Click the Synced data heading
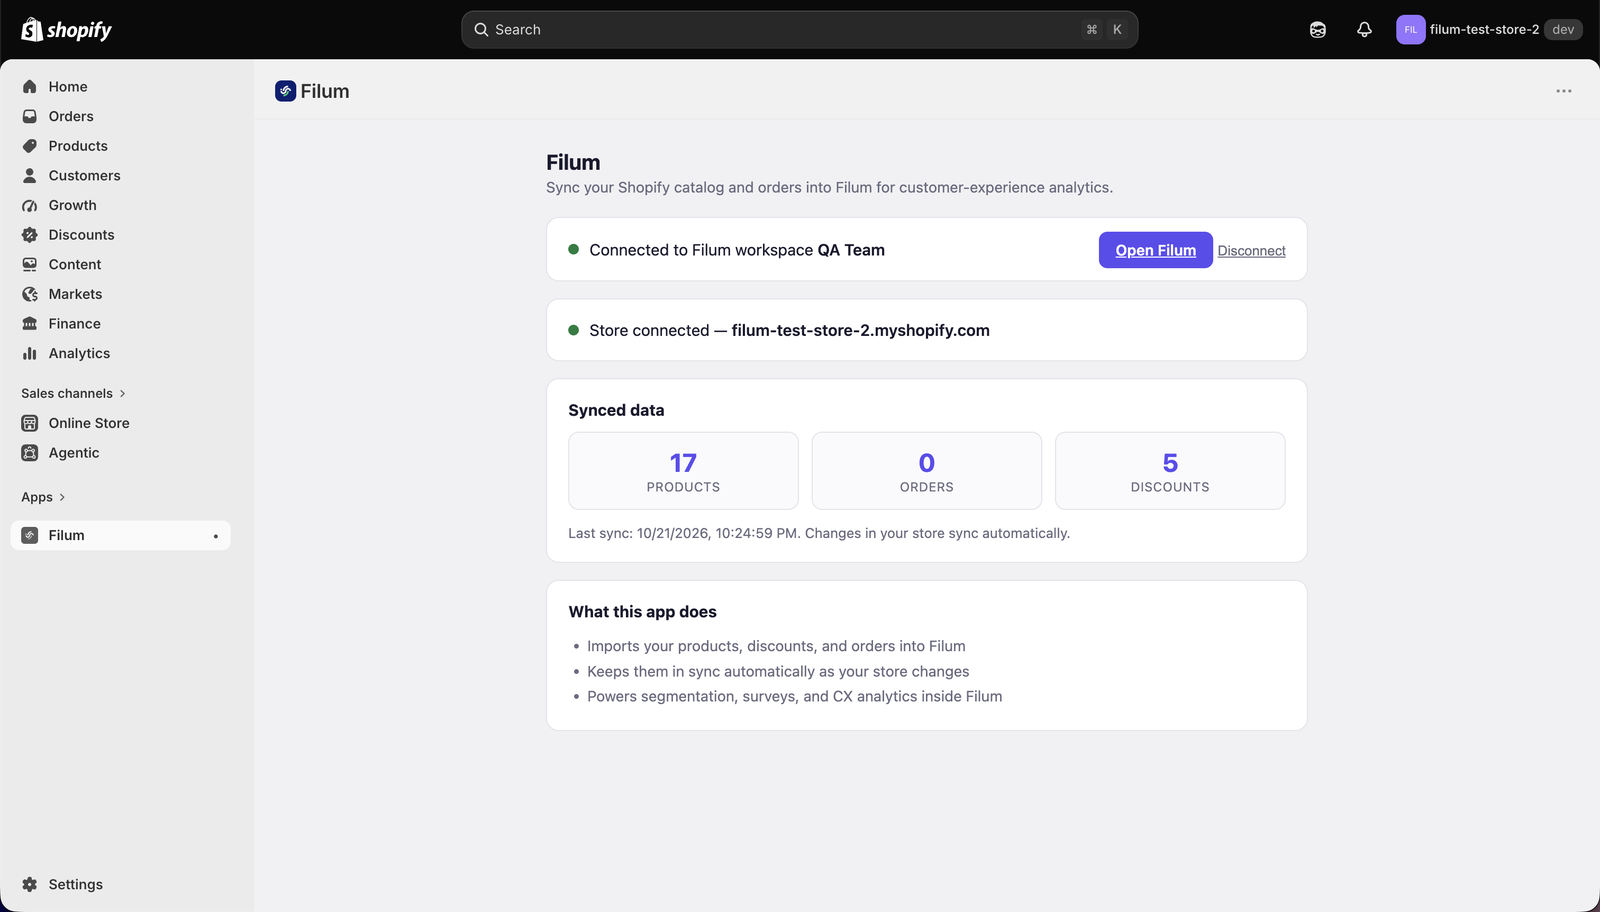 pyautogui.click(x=616, y=410)
